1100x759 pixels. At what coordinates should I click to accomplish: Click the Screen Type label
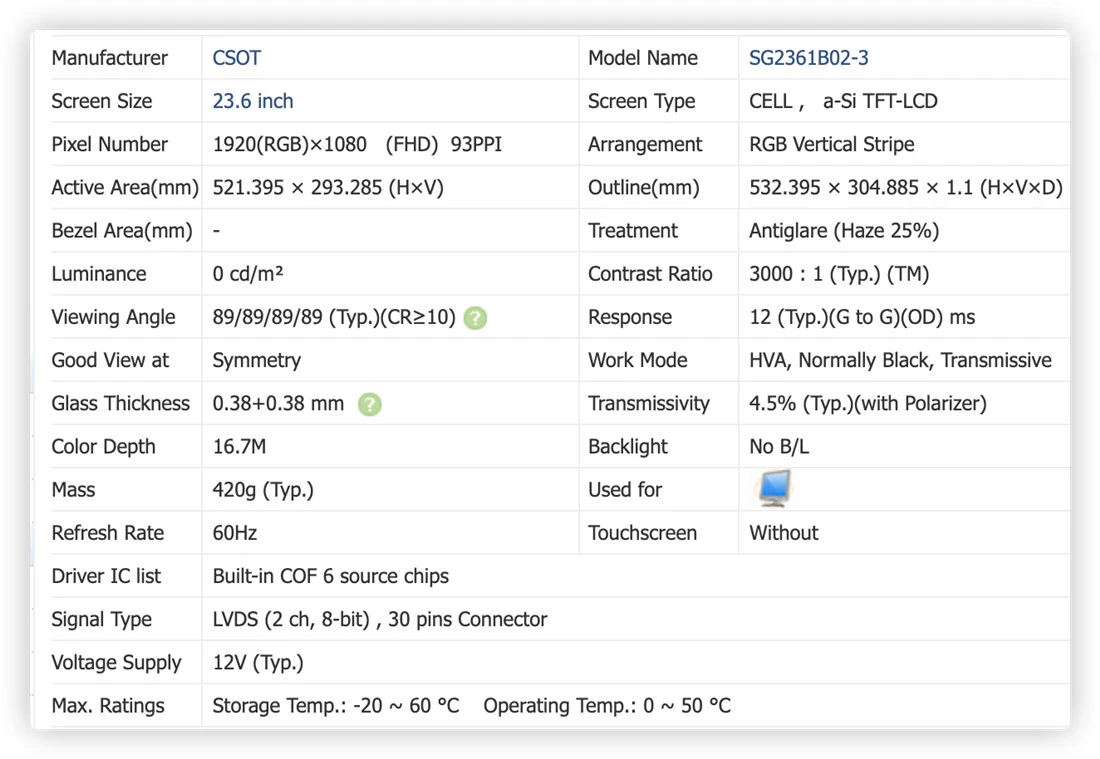[641, 102]
